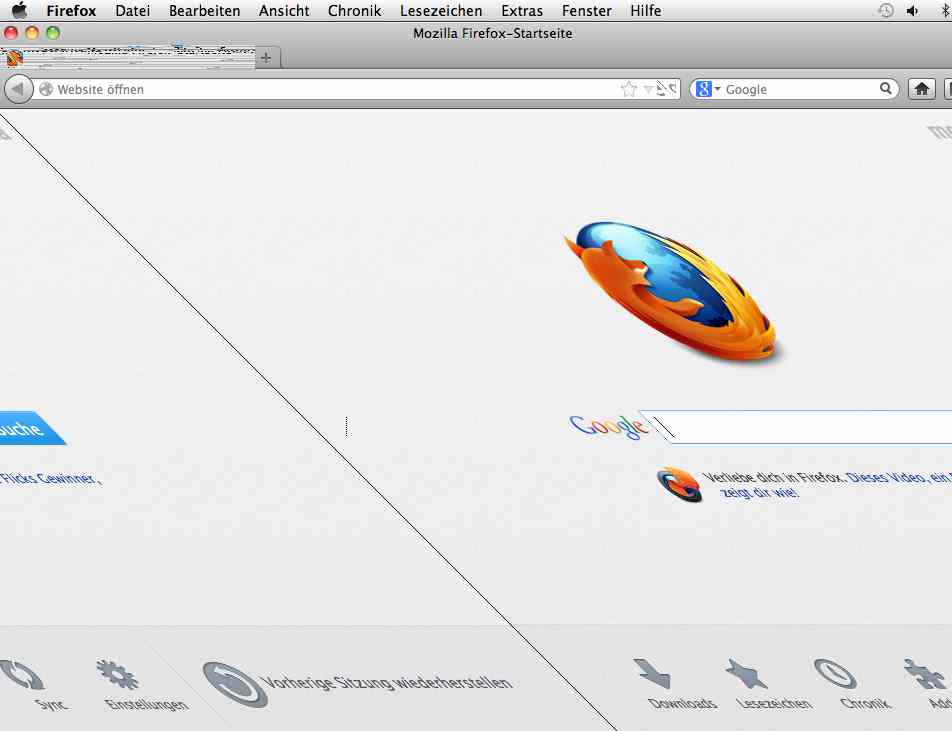Open the Hilfe menu
Screen dimensions: 952x731
[x=645, y=11]
